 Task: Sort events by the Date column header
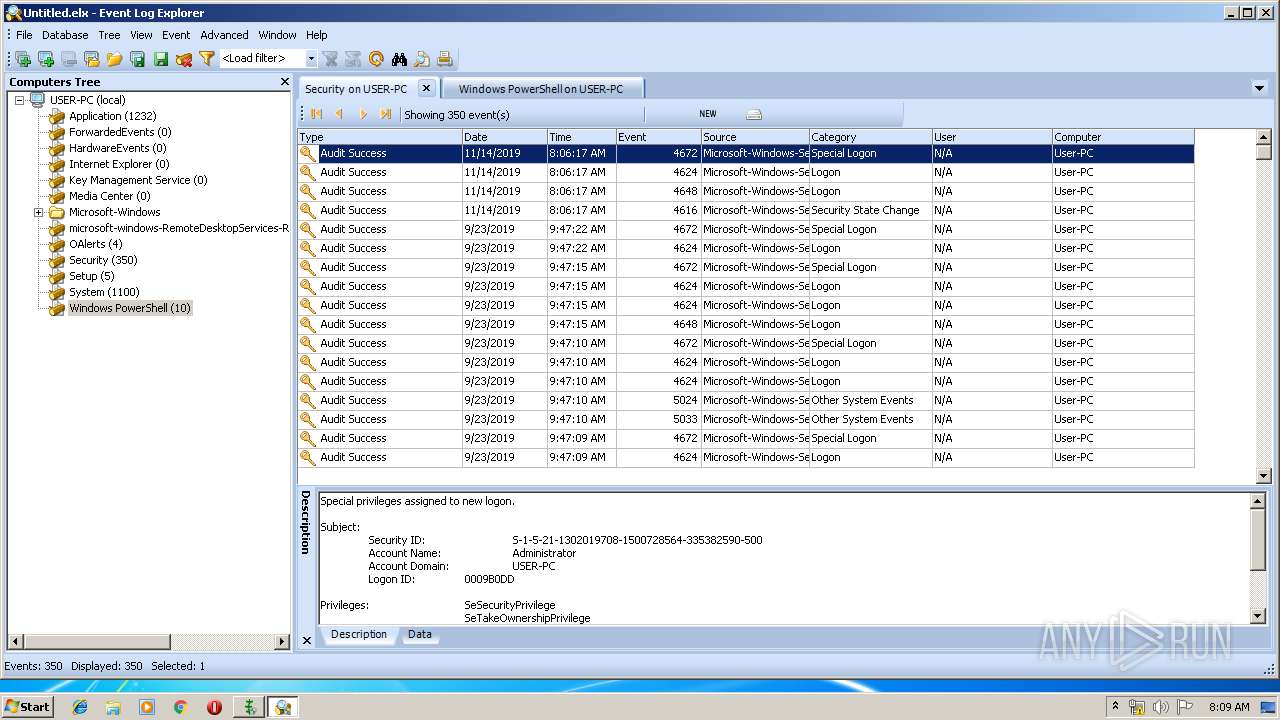click(504, 137)
